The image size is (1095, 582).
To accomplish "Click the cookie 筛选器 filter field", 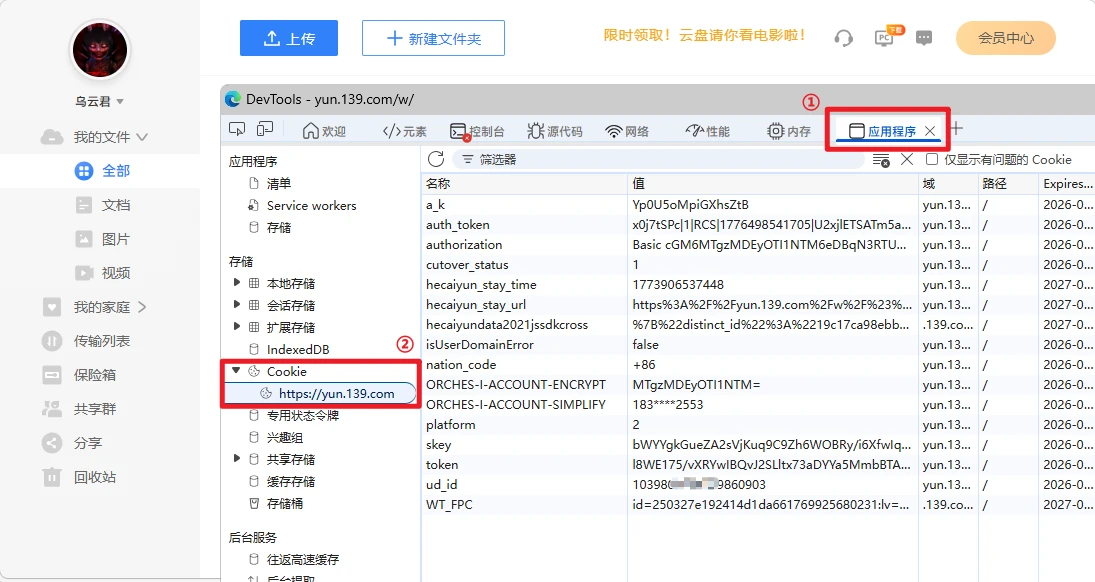I will 660,159.
